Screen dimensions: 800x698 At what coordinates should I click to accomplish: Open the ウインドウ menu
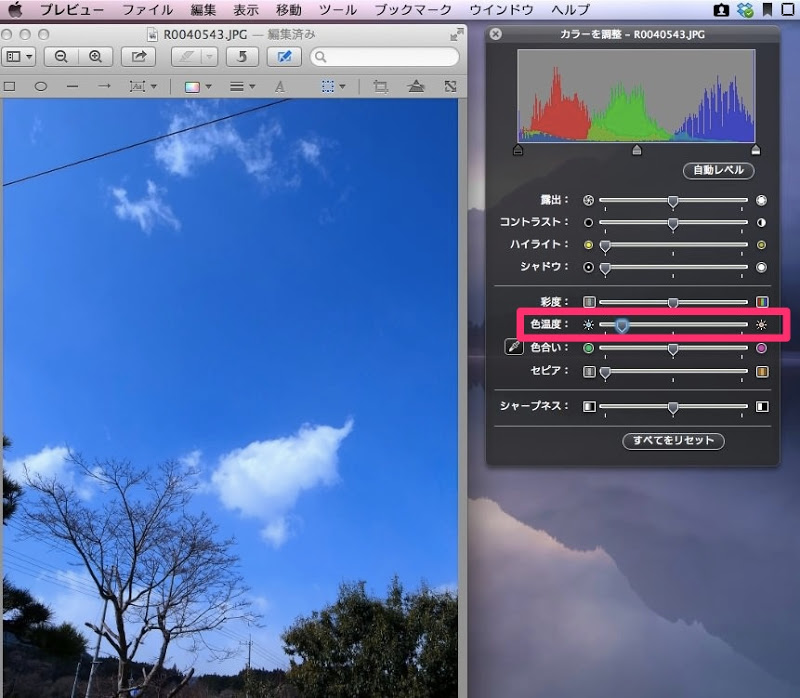tap(502, 10)
